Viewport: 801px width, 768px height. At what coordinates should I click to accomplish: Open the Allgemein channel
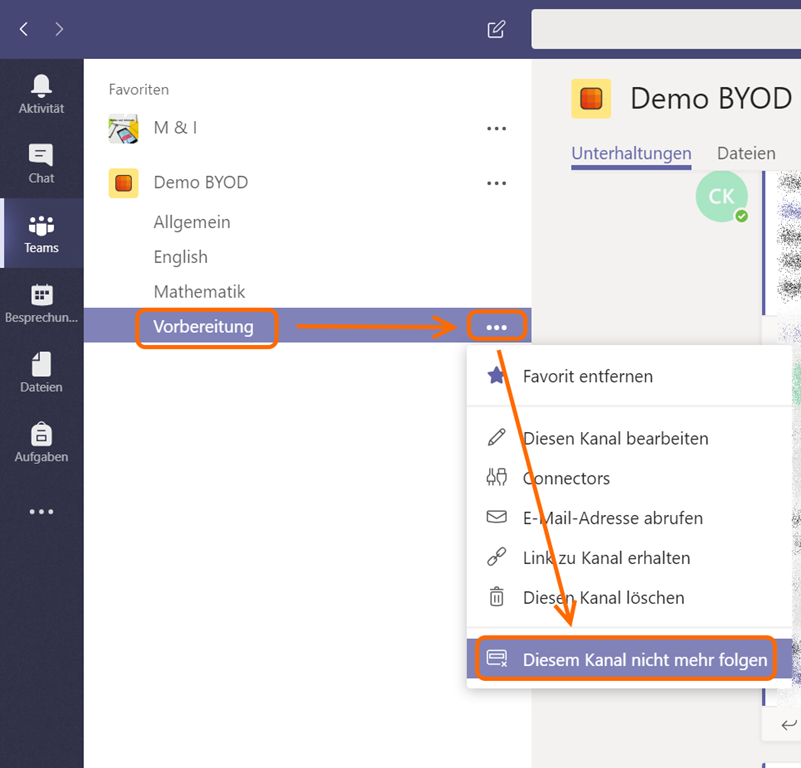coord(192,222)
